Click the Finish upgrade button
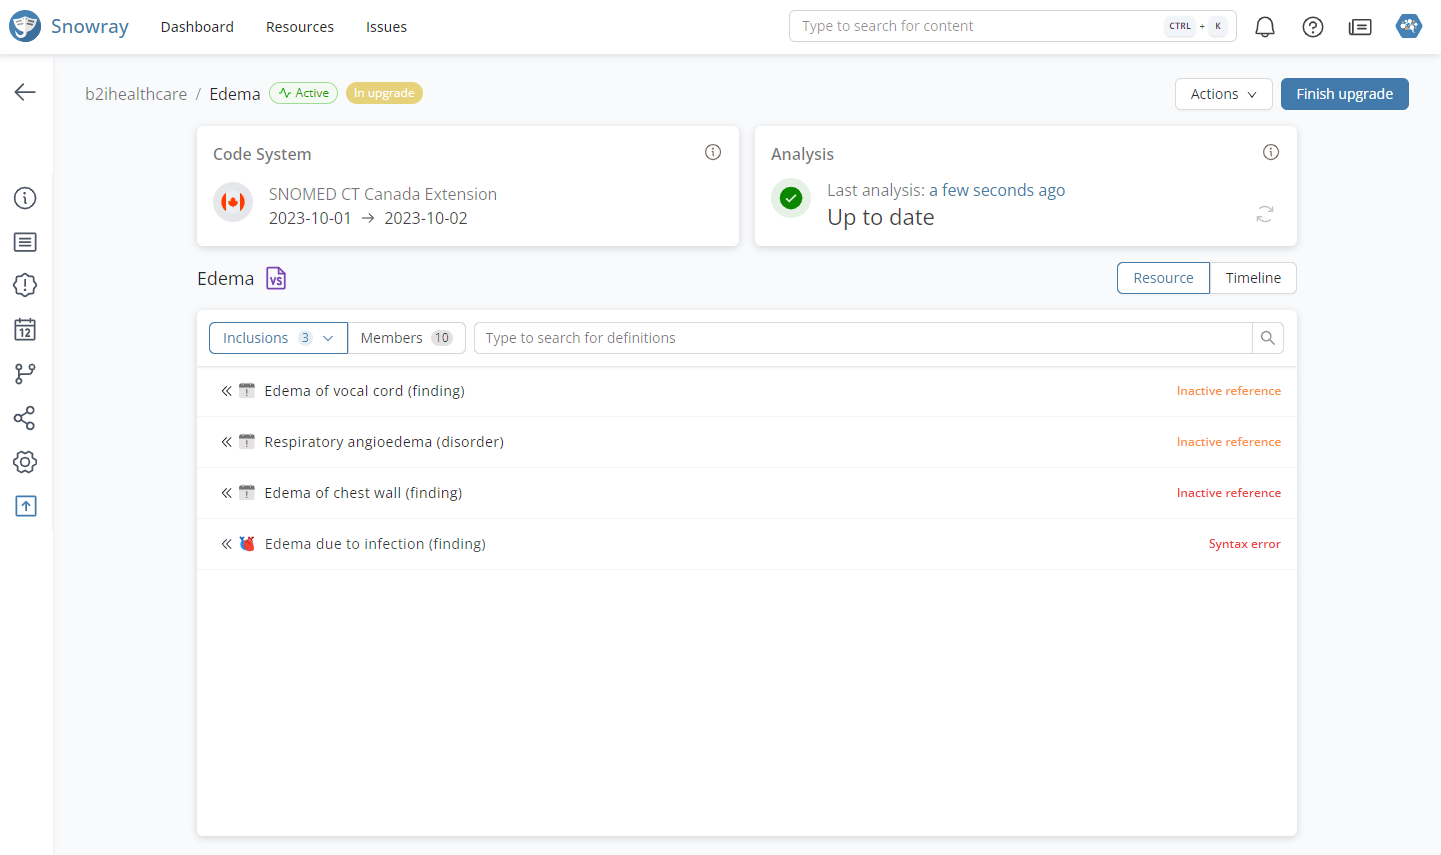 (x=1344, y=94)
